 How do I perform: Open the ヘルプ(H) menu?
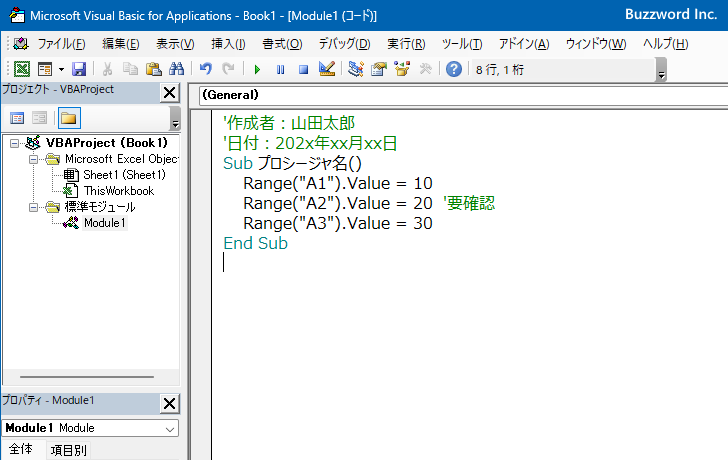[x=665, y=44]
